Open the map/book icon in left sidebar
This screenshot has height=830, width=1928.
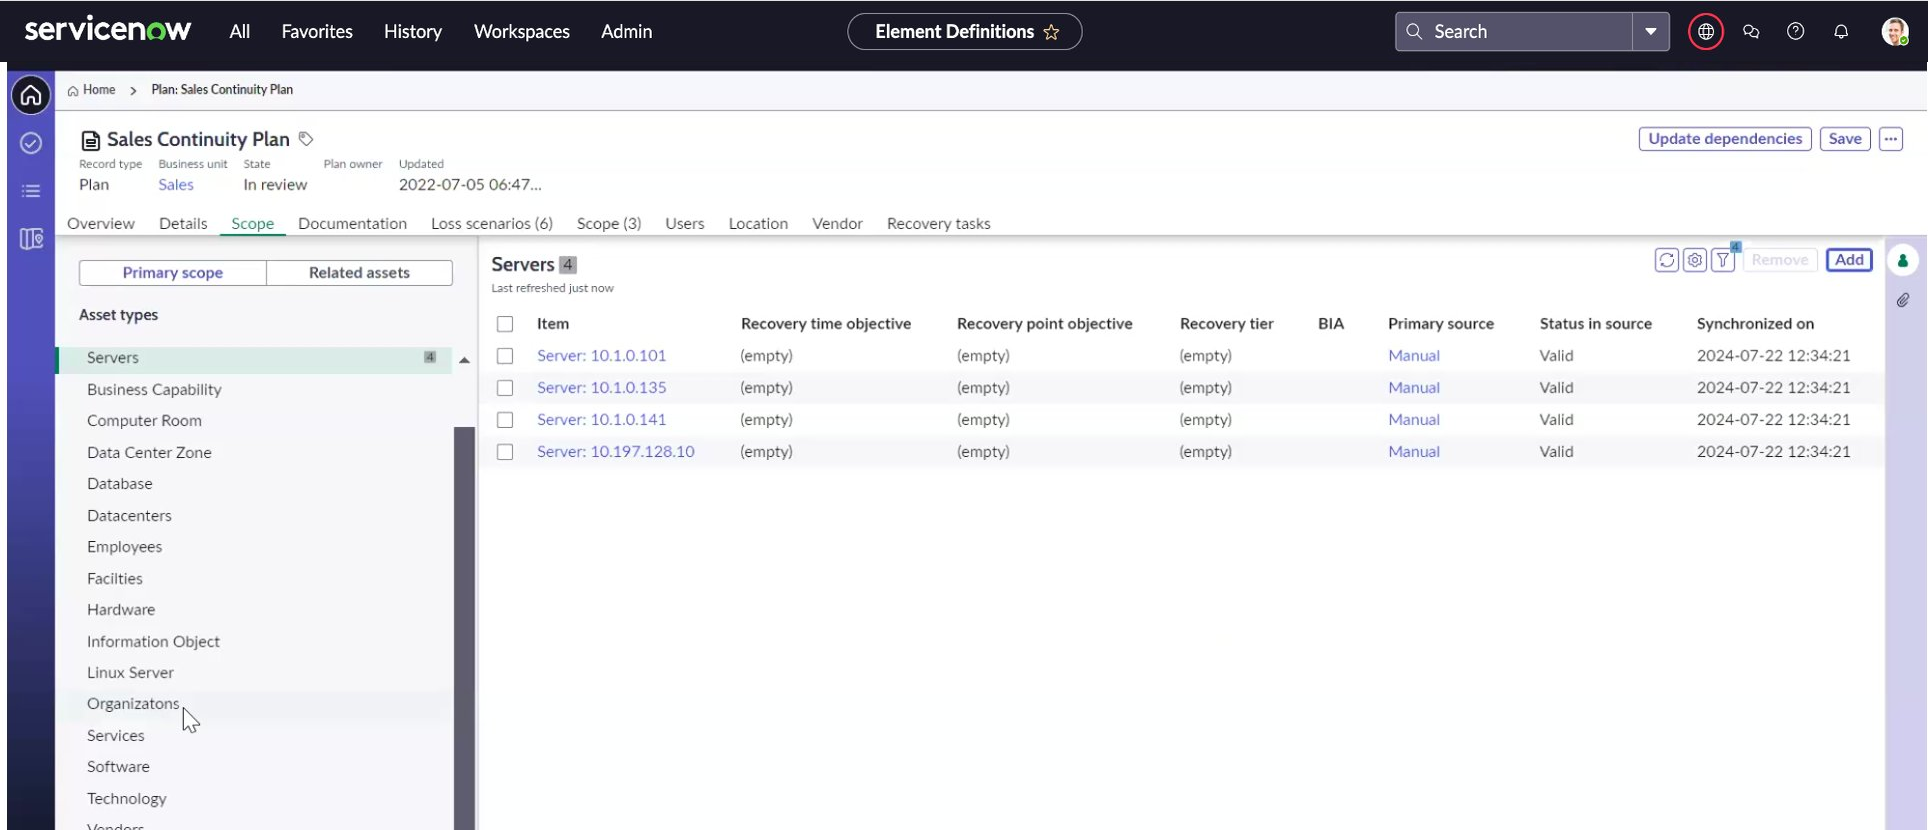point(31,239)
